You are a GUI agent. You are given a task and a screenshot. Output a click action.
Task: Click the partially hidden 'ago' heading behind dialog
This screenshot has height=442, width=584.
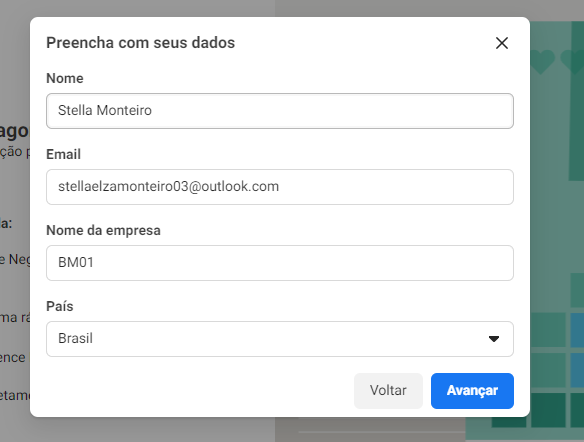tap(14, 131)
